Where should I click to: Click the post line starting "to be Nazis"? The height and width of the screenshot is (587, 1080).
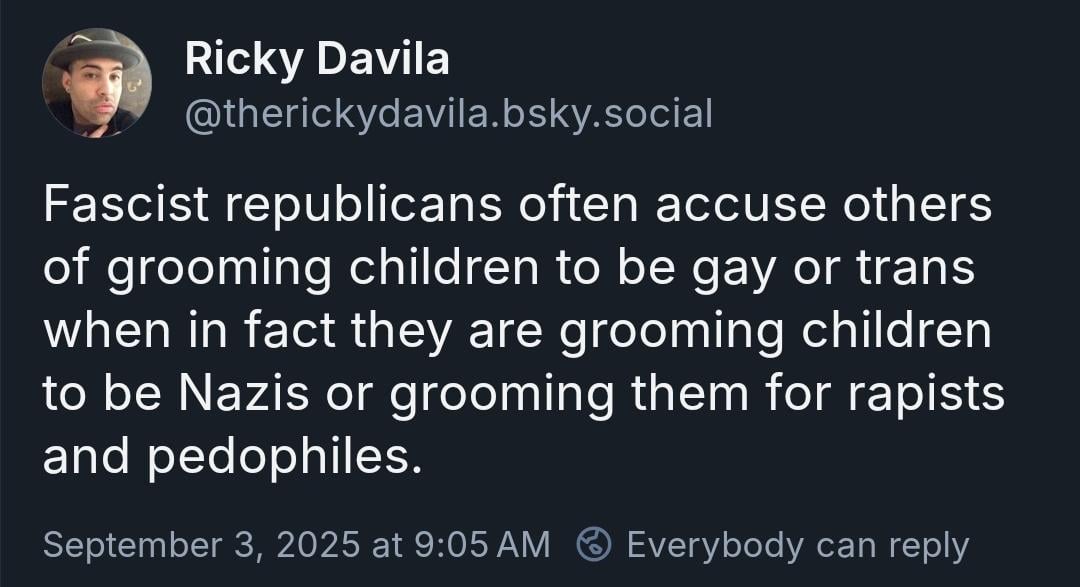tap(523, 395)
